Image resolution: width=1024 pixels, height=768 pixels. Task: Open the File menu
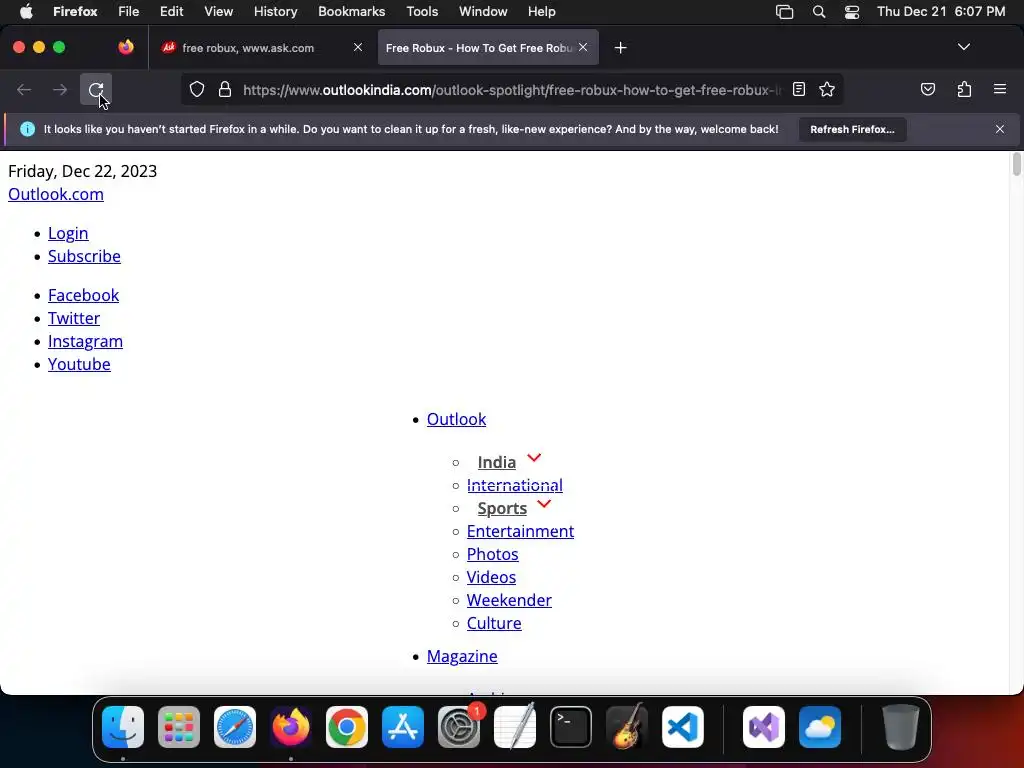click(x=129, y=12)
